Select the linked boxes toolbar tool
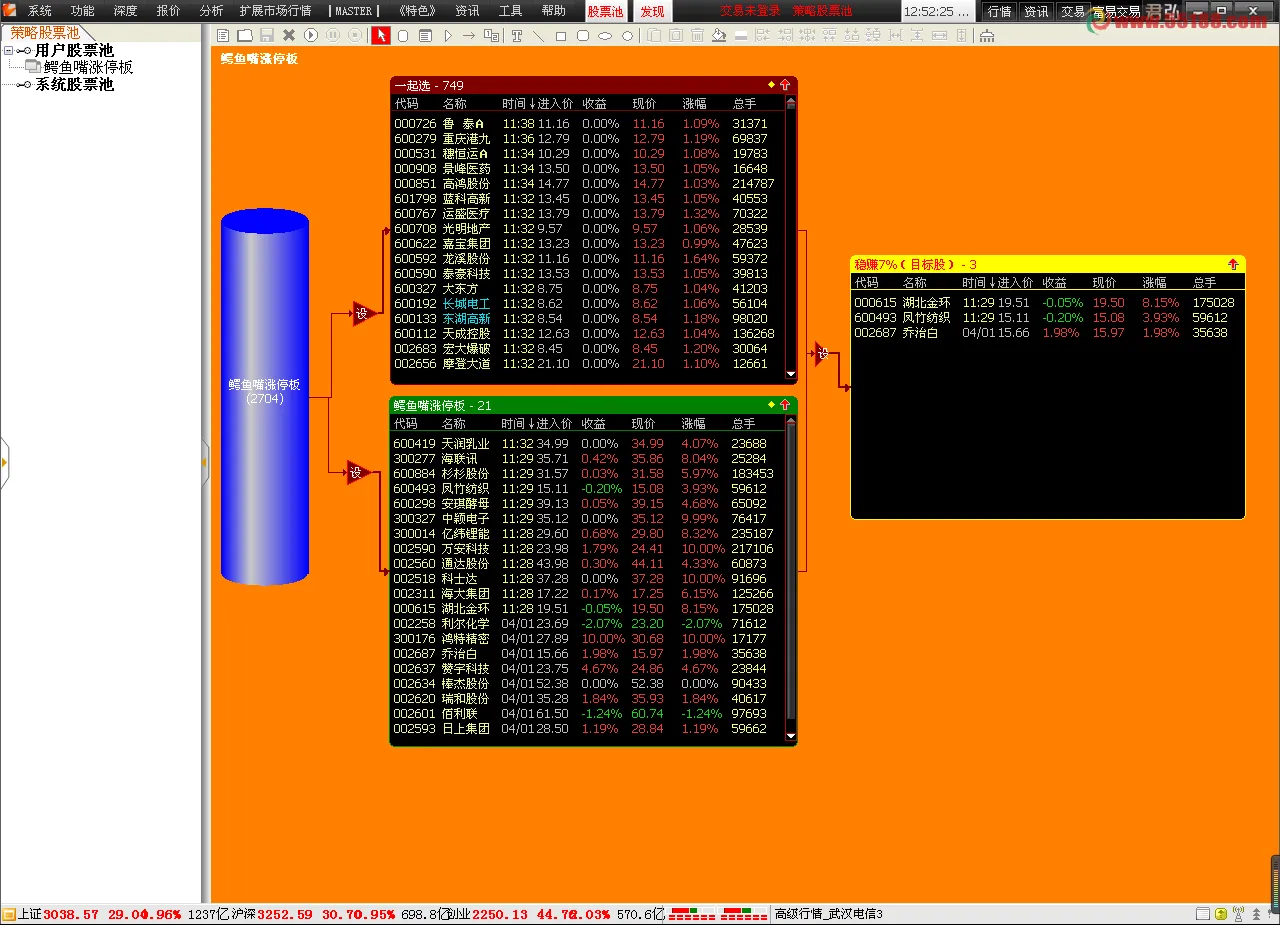This screenshot has width=1280, height=925. pos(491,35)
